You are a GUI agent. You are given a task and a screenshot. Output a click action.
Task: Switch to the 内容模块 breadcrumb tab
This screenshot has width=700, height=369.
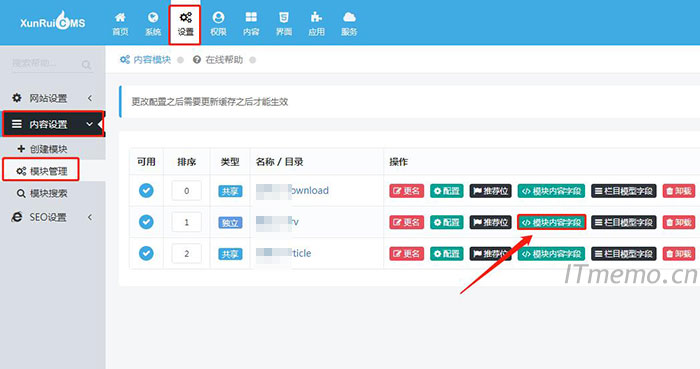tap(146, 60)
